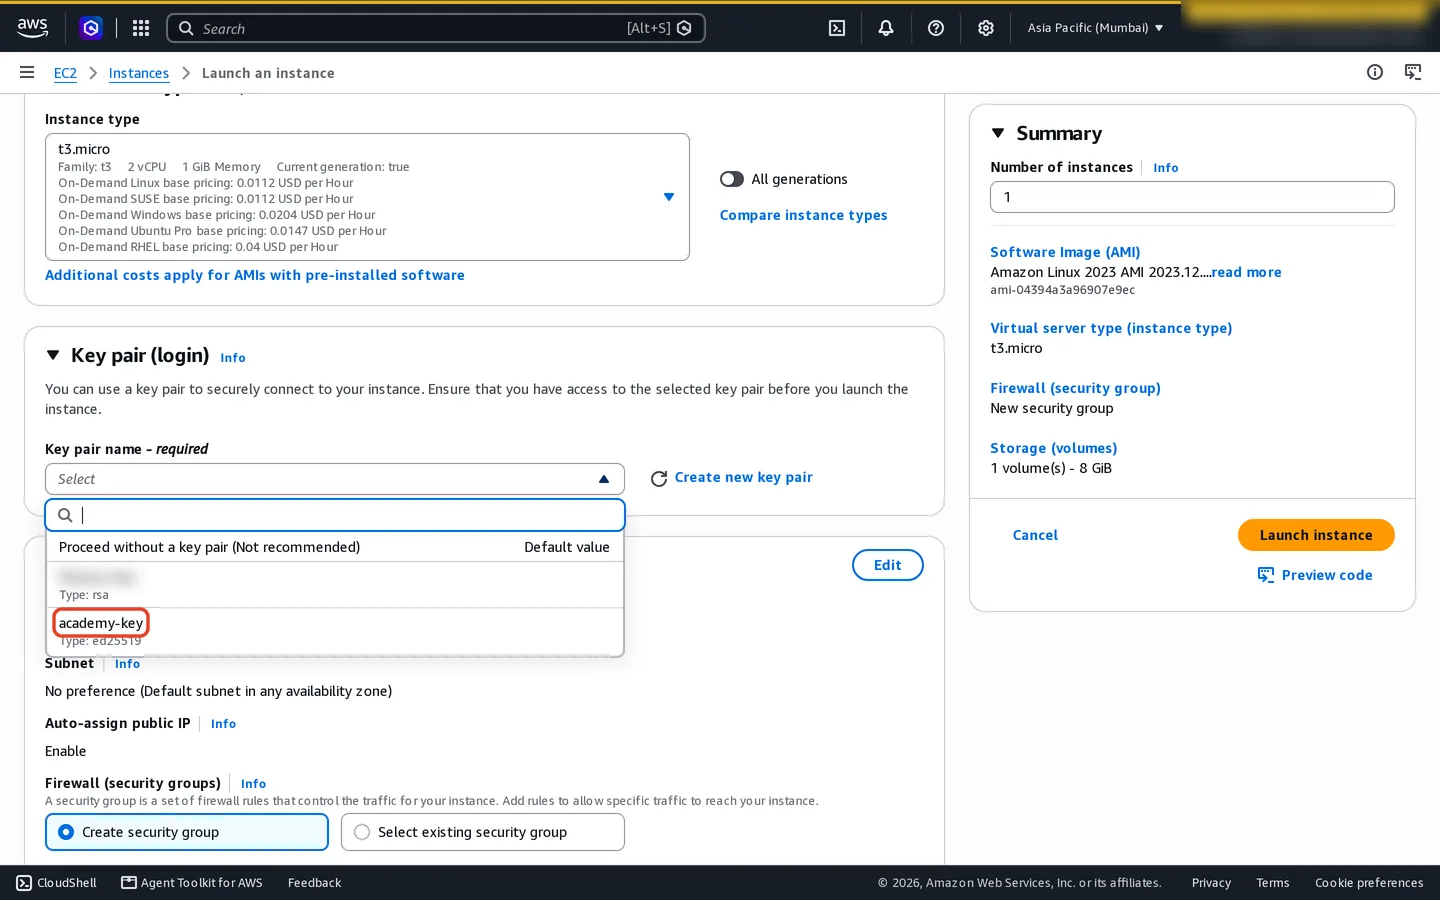Open the help question mark icon
The height and width of the screenshot is (900, 1440).
(x=936, y=28)
